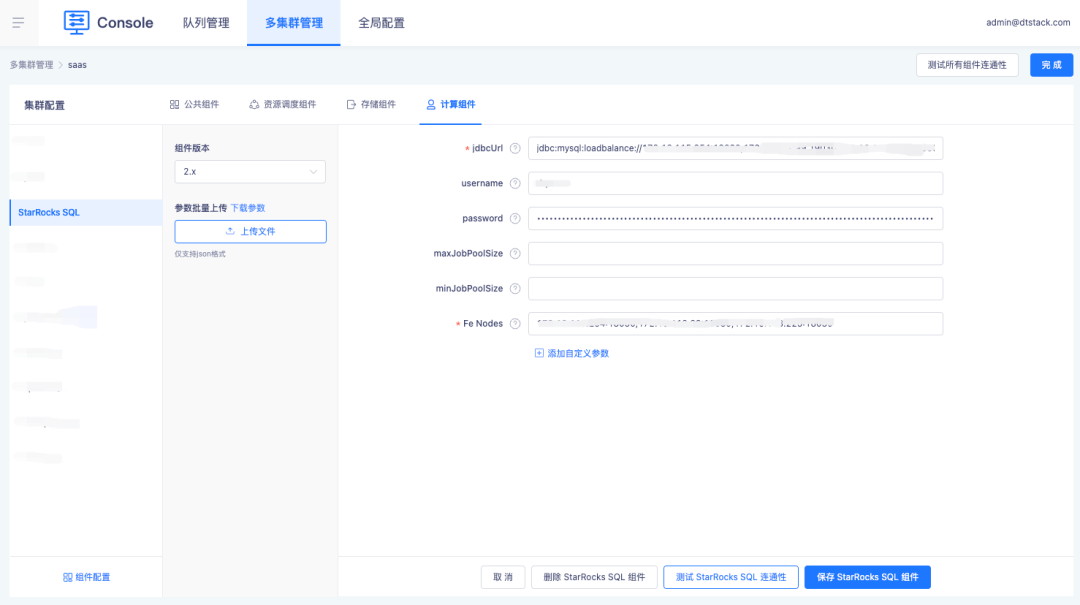This screenshot has height=605, width=1080.
Task: Click 添加自定义参数 link
Action: [x=572, y=353]
